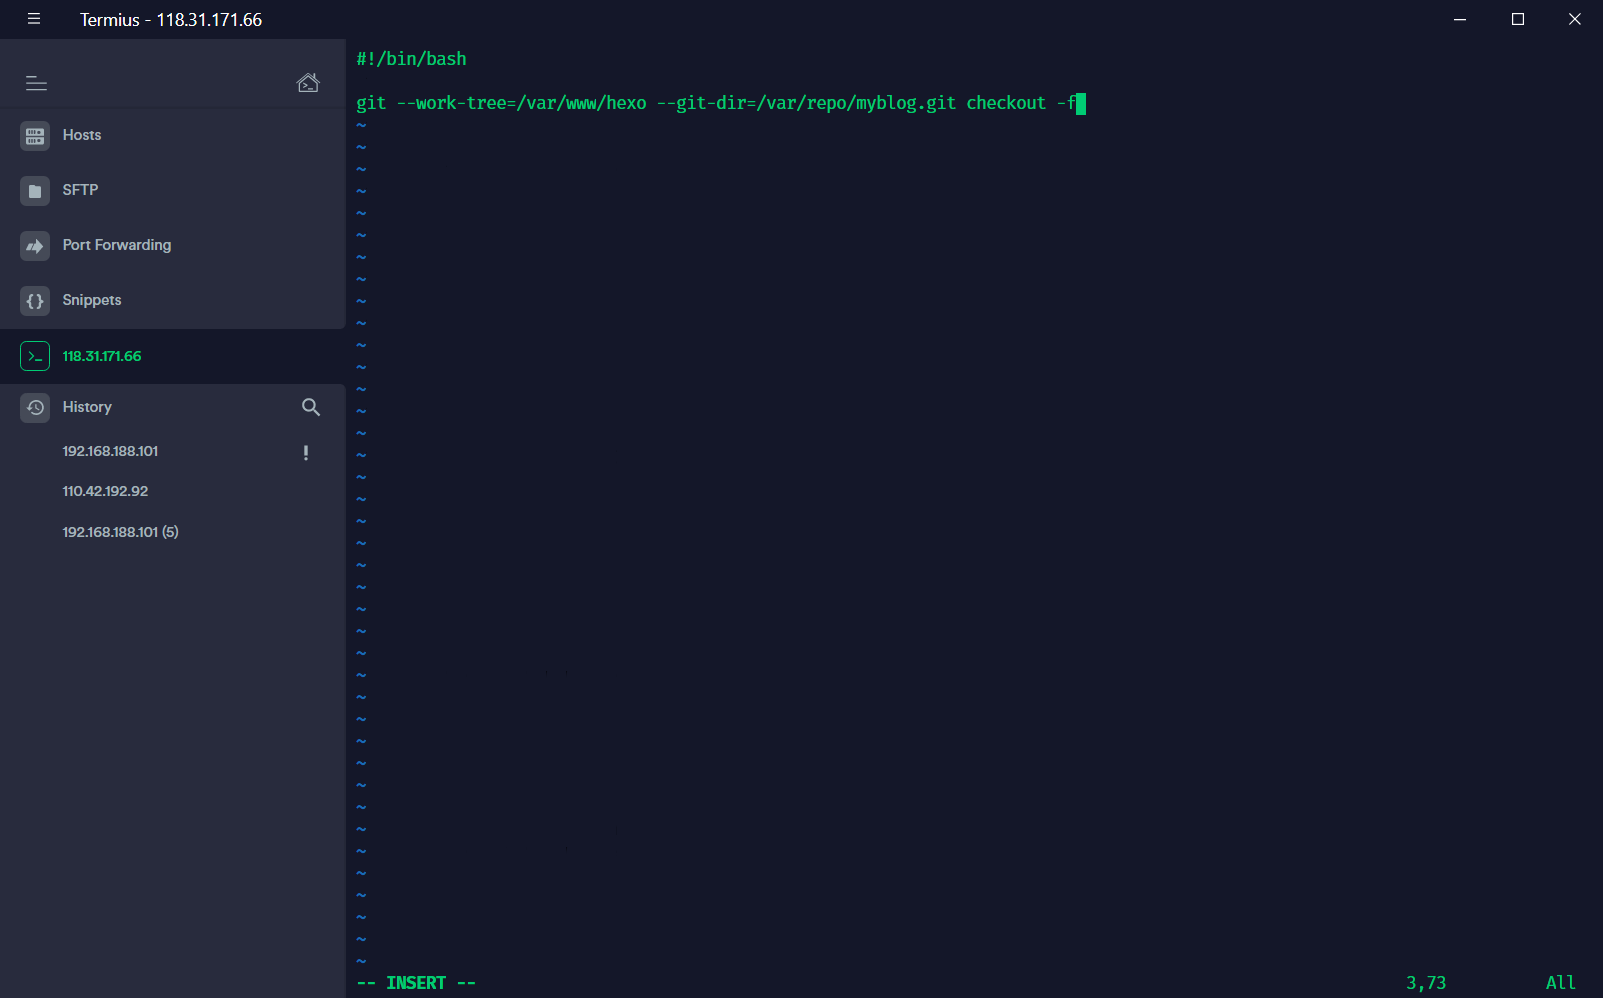Screen dimensions: 1603x998
Task: Open the hamburger menu in title bar
Action: [x=34, y=19]
